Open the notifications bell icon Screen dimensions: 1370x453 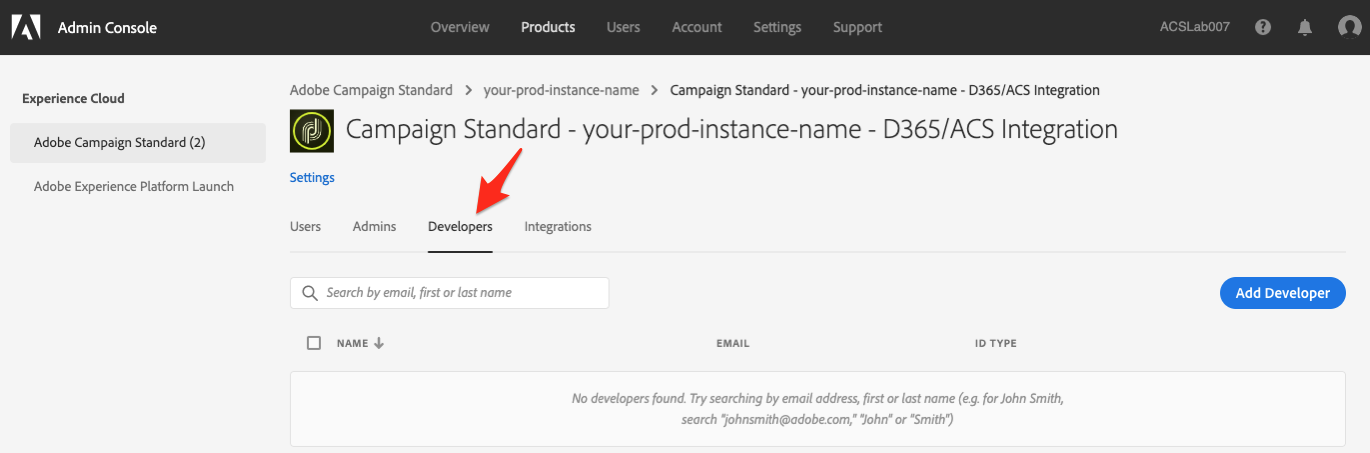point(1305,27)
